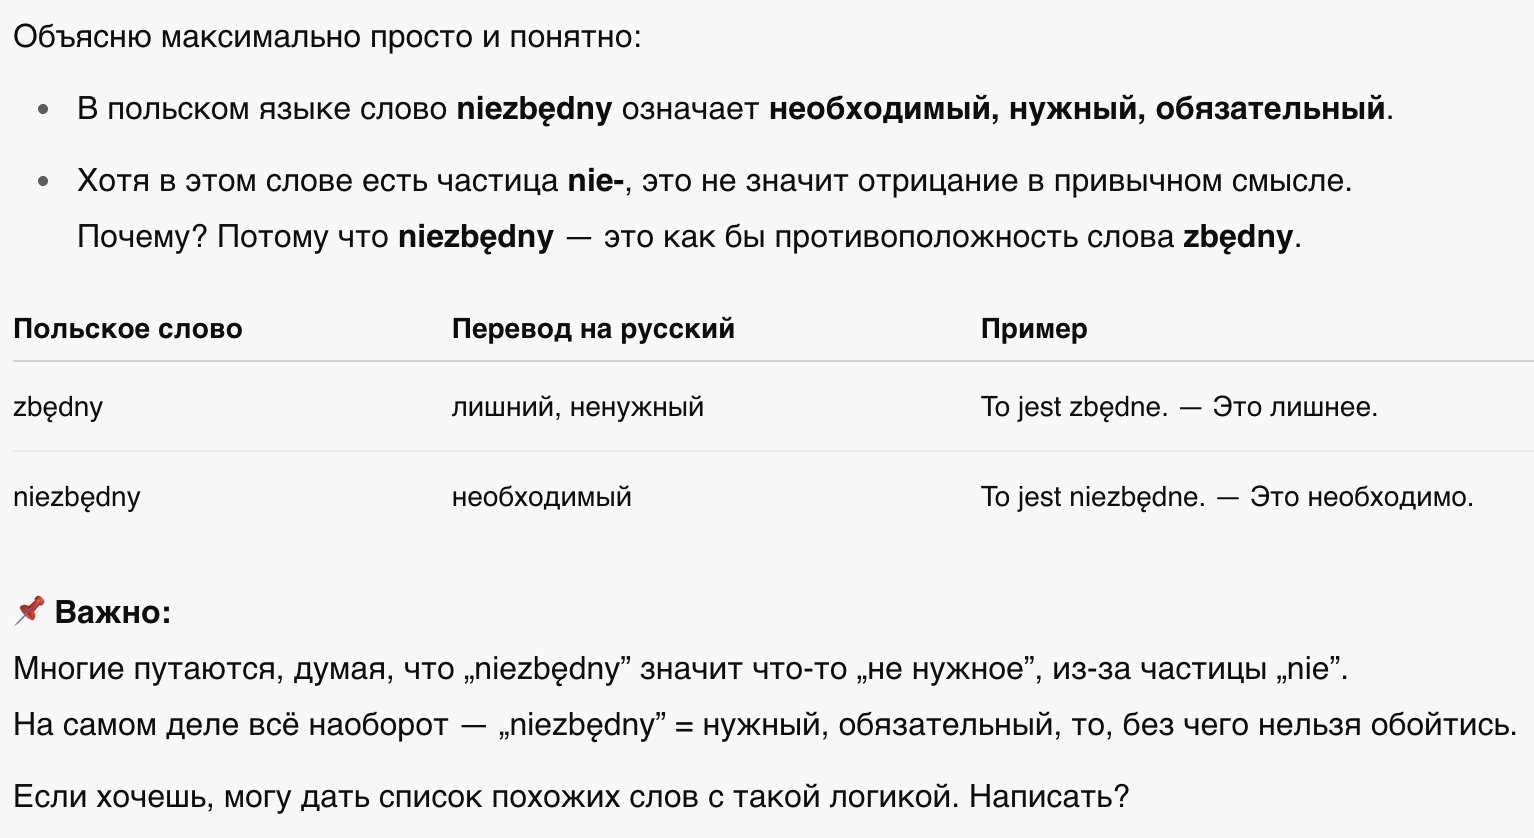1534x838 pixels.
Task: Select the 'niezbędny' table cell
Action: pyautogui.click(x=77, y=497)
